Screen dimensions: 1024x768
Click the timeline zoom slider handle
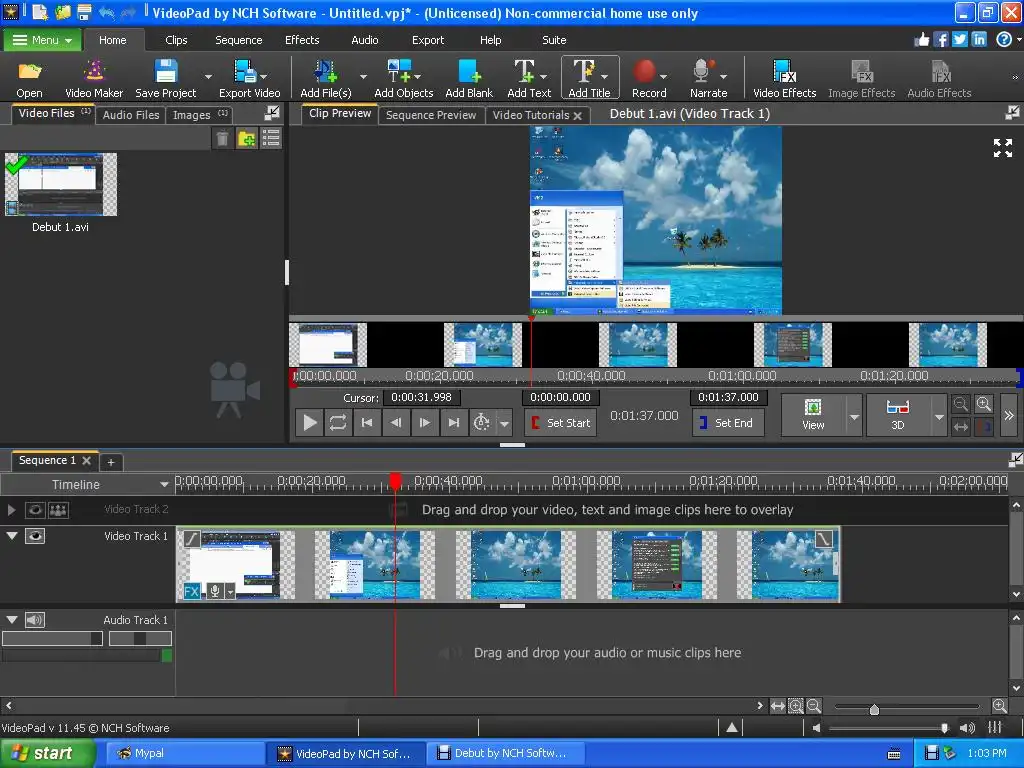point(874,709)
